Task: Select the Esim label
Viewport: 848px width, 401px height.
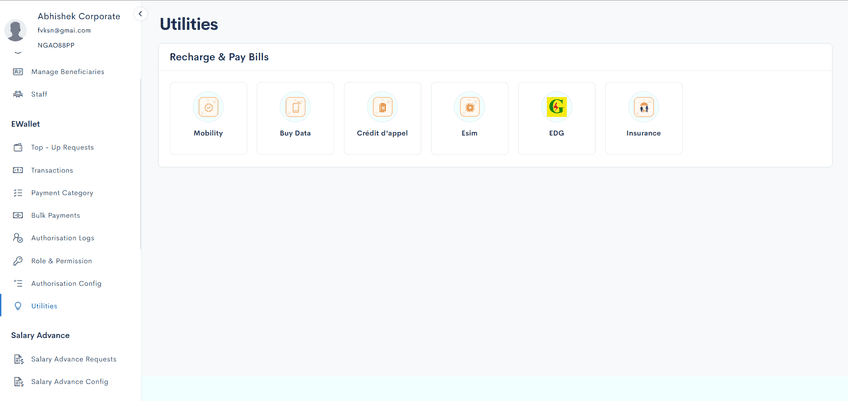Action: (x=469, y=133)
